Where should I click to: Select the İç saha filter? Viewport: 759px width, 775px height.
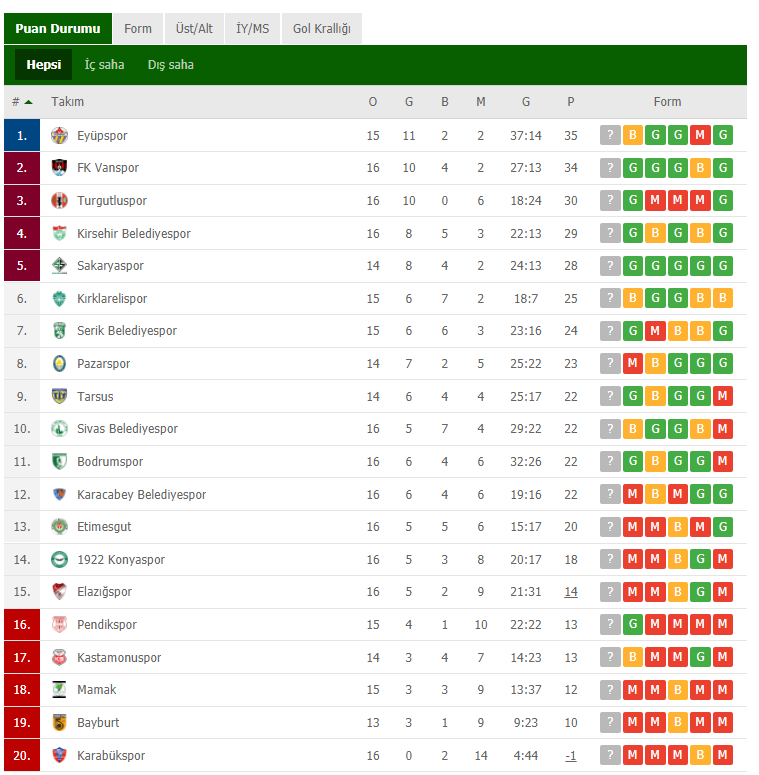coord(104,65)
